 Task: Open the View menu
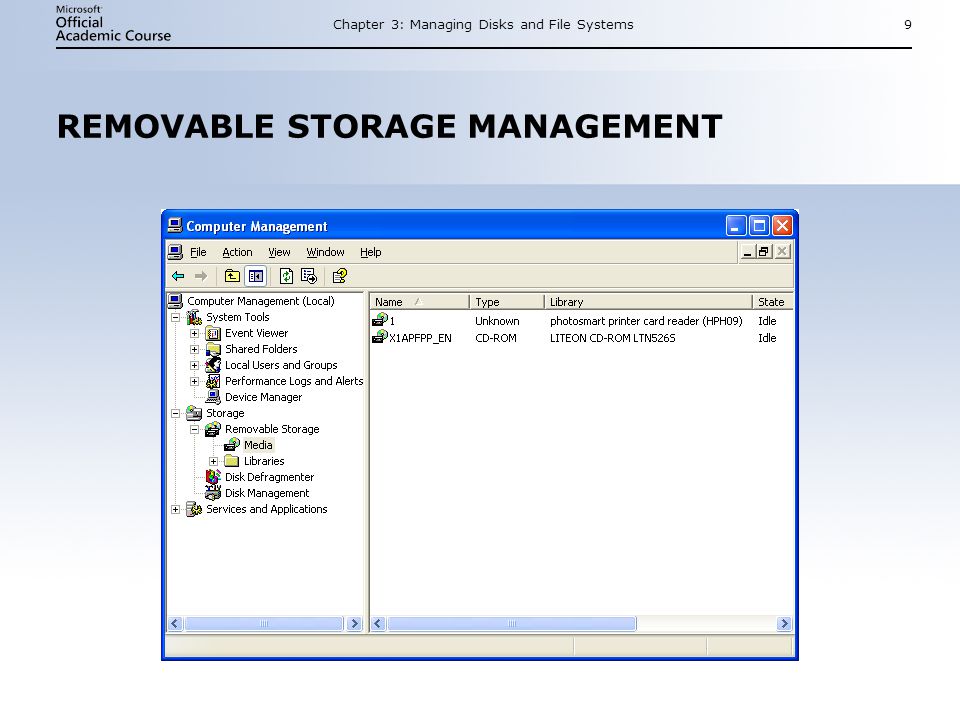[x=279, y=252]
